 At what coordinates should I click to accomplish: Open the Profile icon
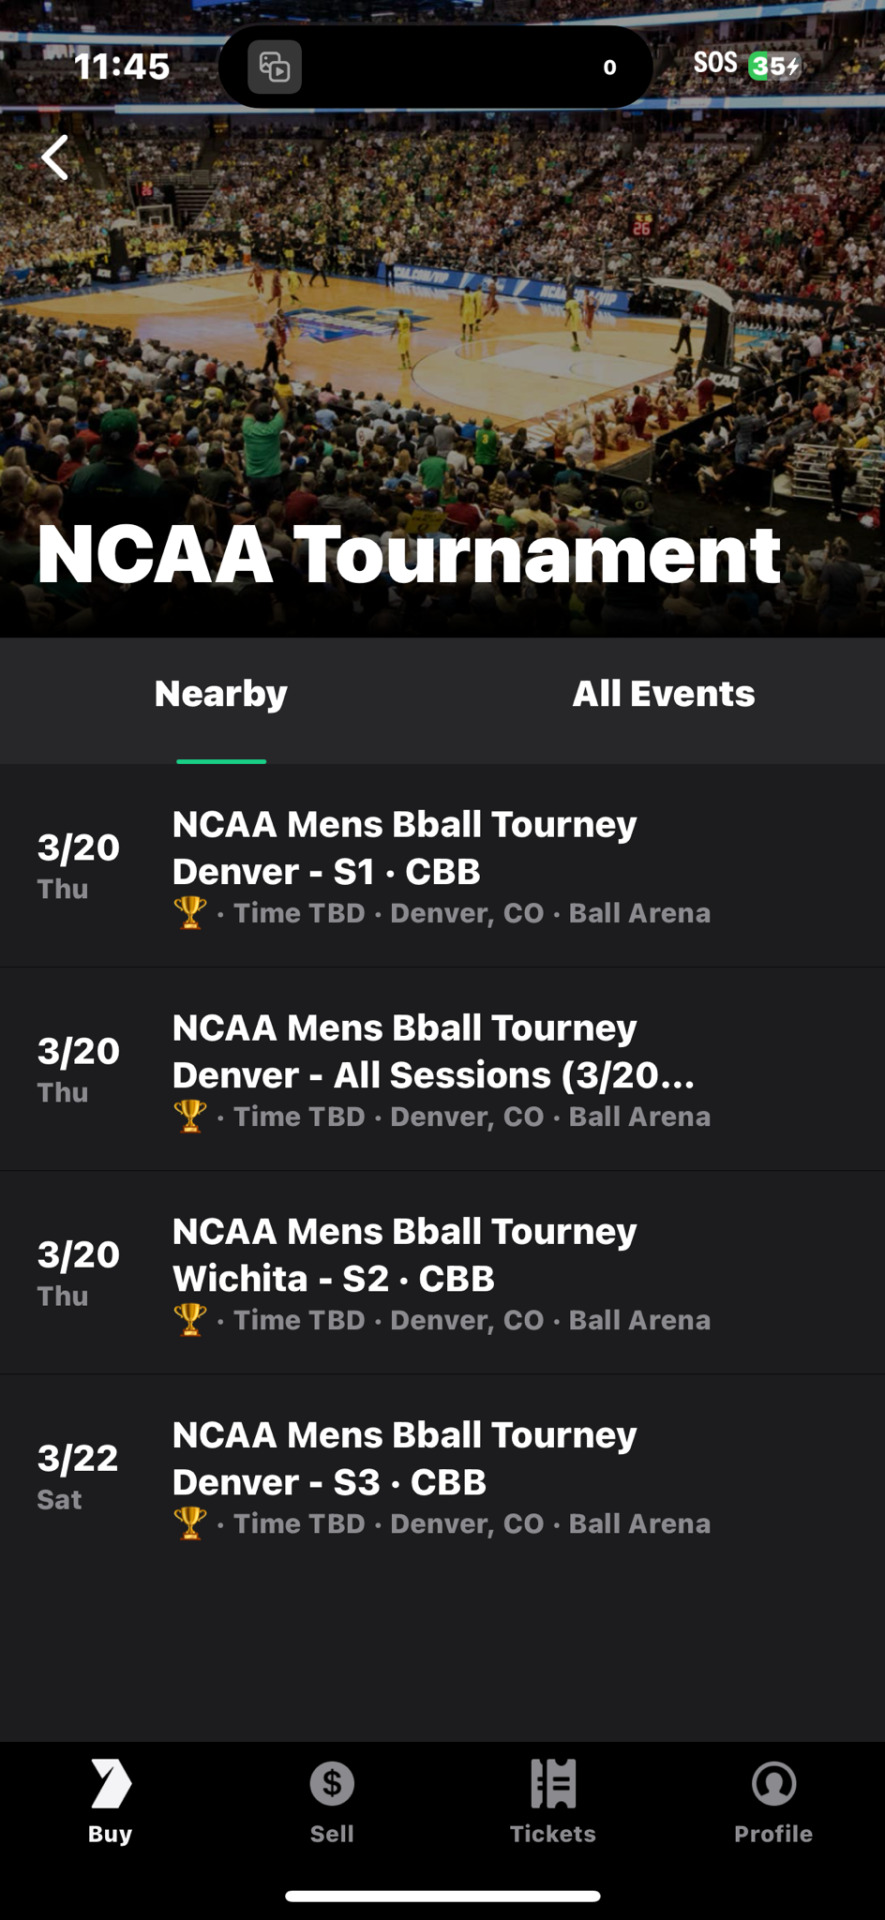pyautogui.click(x=773, y=1783)
